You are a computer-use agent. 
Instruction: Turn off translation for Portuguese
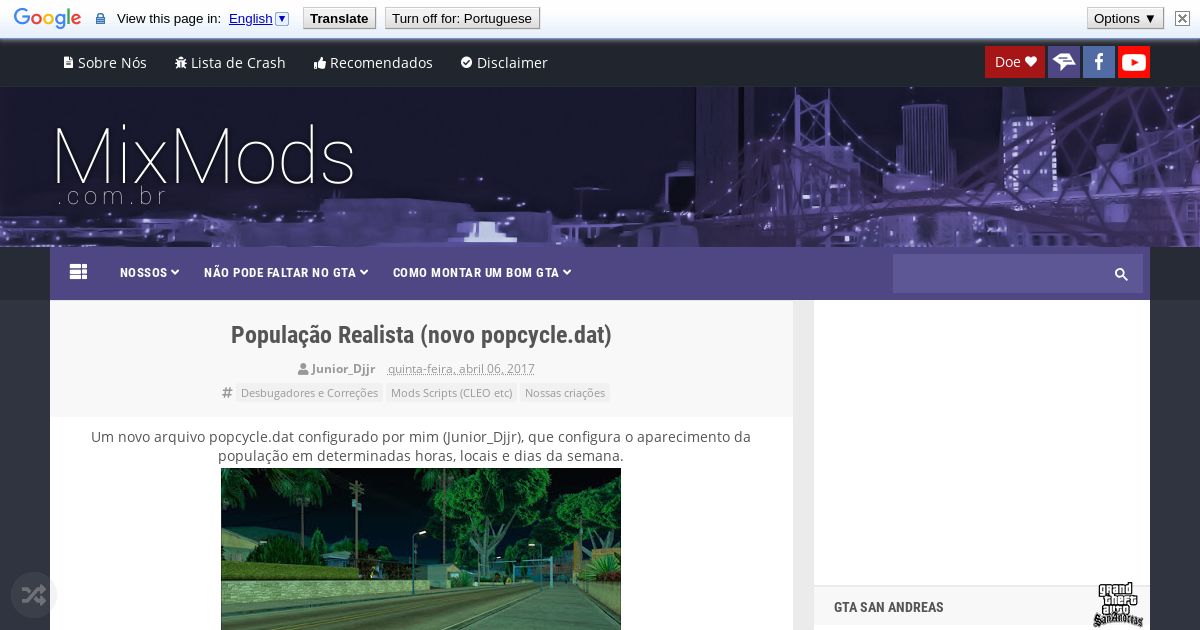462,18
